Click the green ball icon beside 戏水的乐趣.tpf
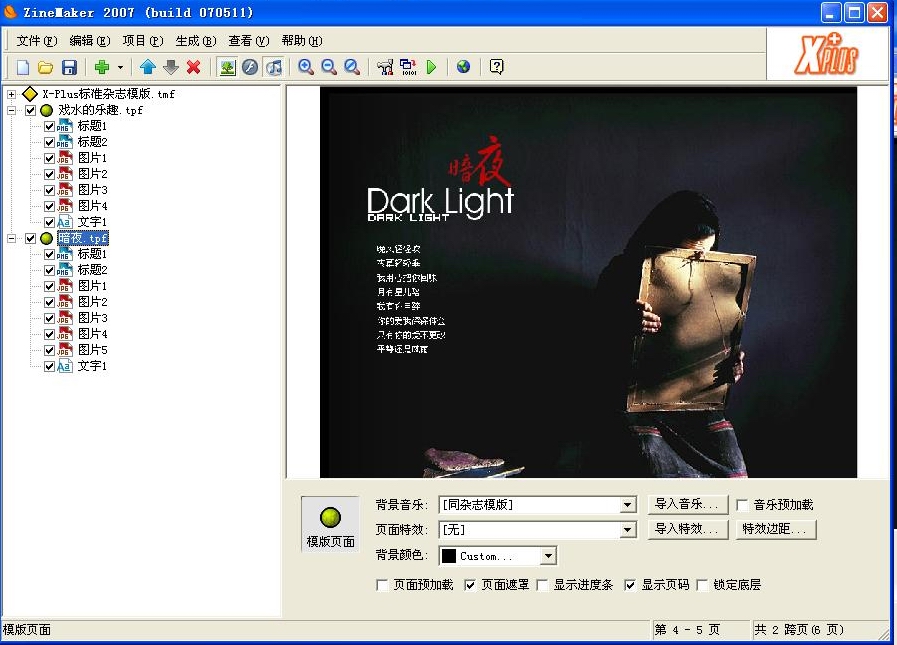The width and height of the screenshot is (897, 645). coord(47,110)
